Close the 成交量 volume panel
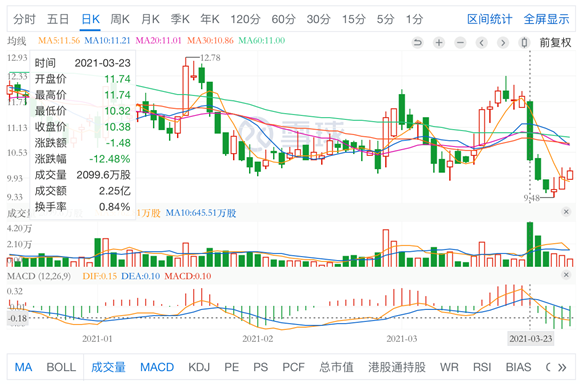This screenshot has width=580, height=384. pos(566,212)
